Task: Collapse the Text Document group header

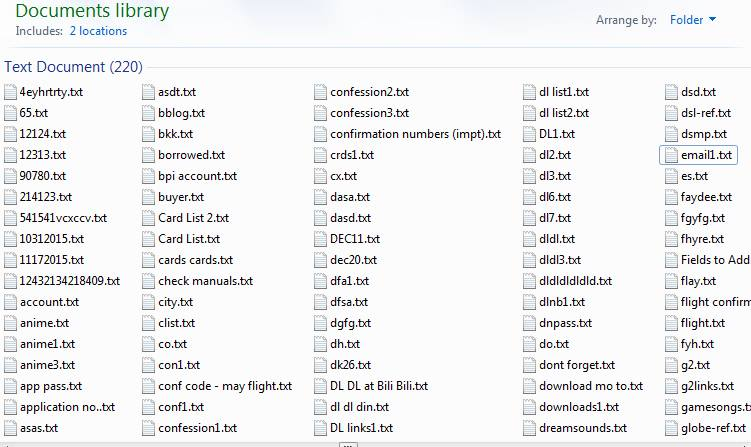Action: pyautogui.click(x=73, y=67)
